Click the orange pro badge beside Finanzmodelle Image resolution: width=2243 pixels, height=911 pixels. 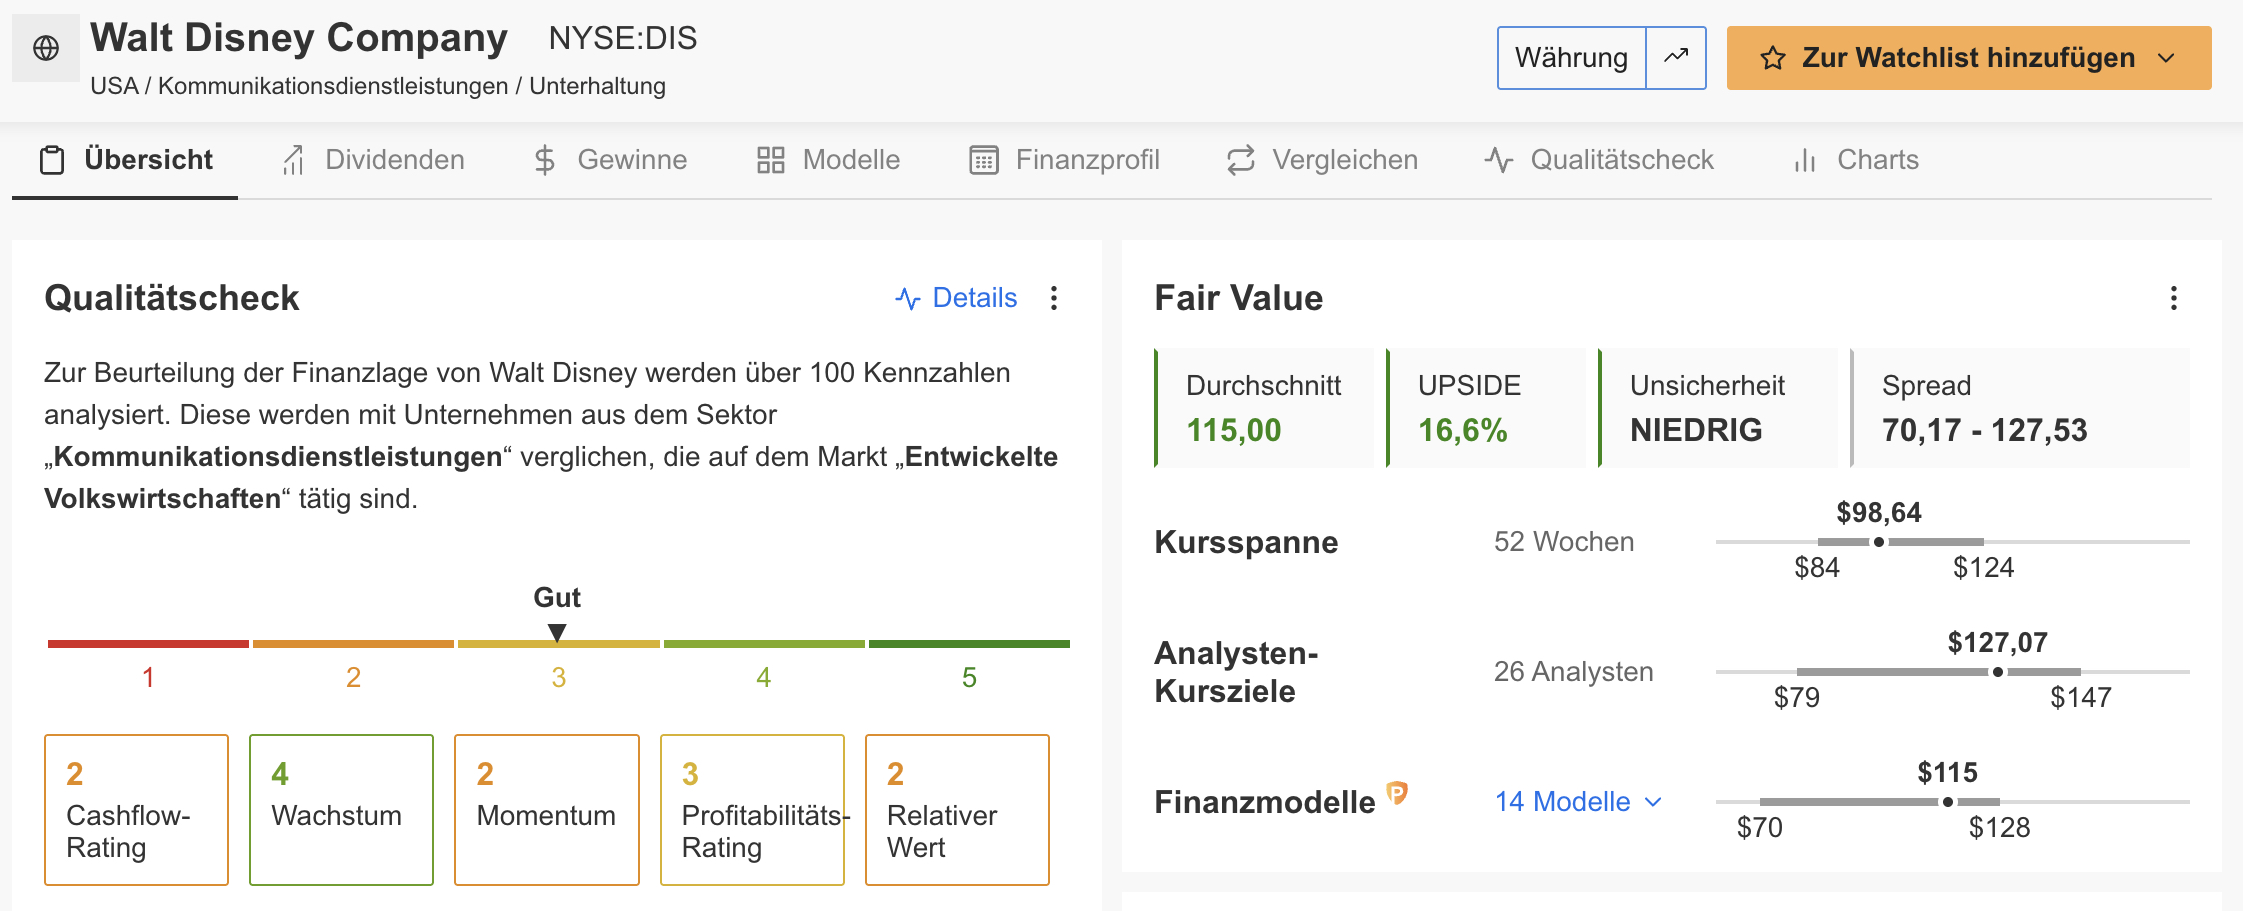click(x=1397, y=793)
